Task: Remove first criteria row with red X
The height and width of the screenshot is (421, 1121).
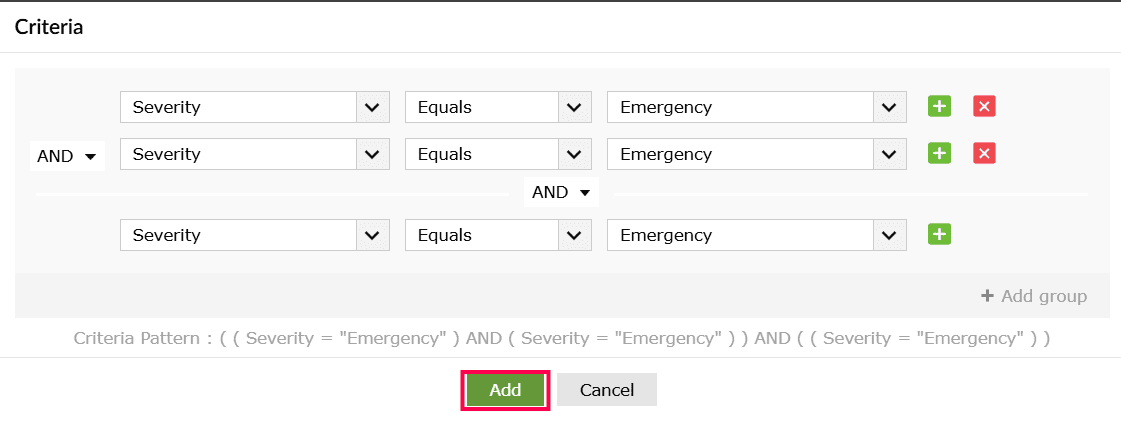Action: point(984,107)
